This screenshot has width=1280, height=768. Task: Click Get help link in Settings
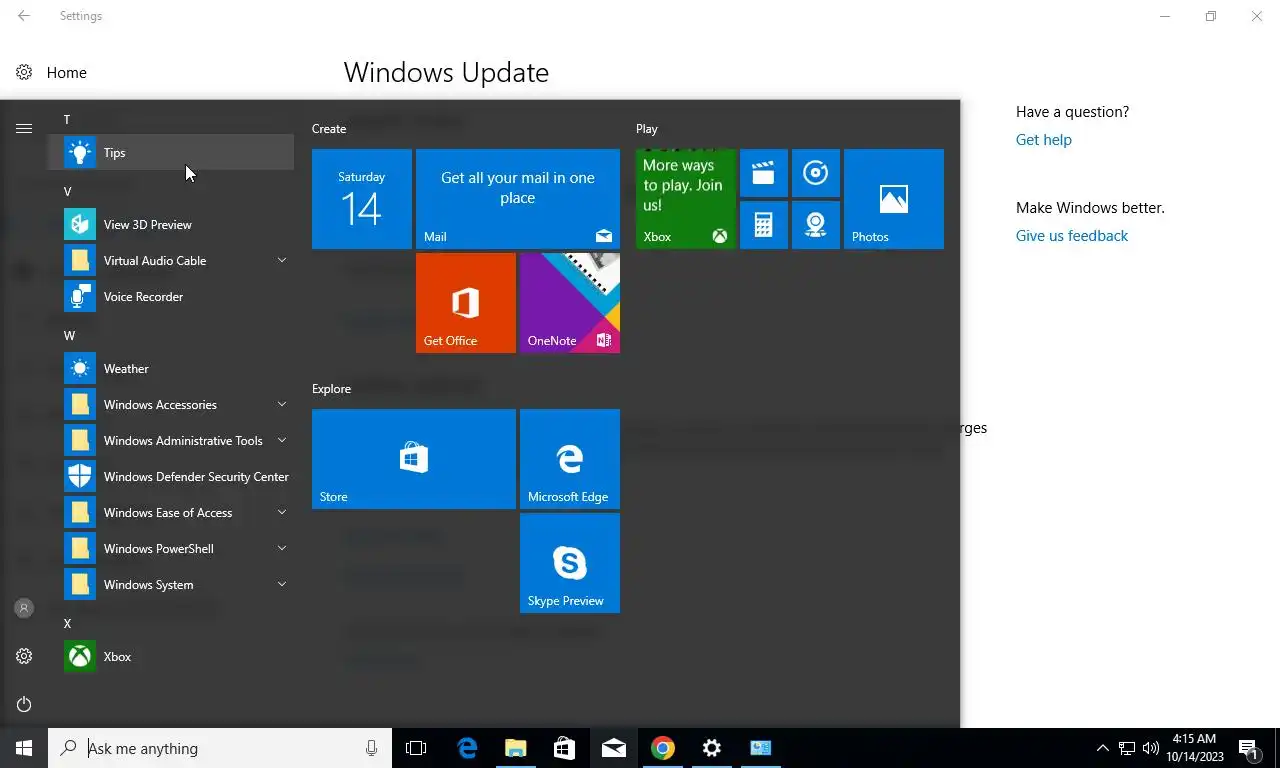pos(1044,140)
